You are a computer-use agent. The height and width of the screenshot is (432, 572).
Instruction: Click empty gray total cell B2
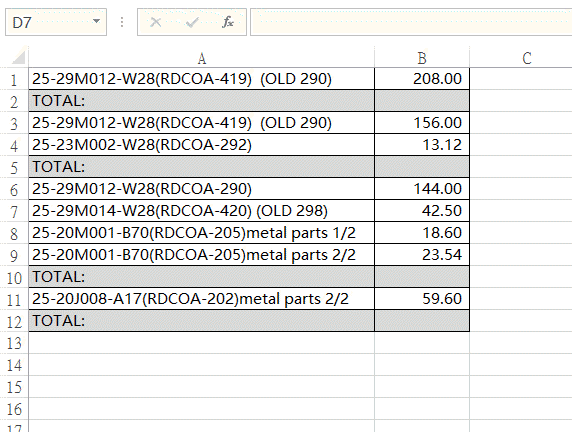[422, 101]
